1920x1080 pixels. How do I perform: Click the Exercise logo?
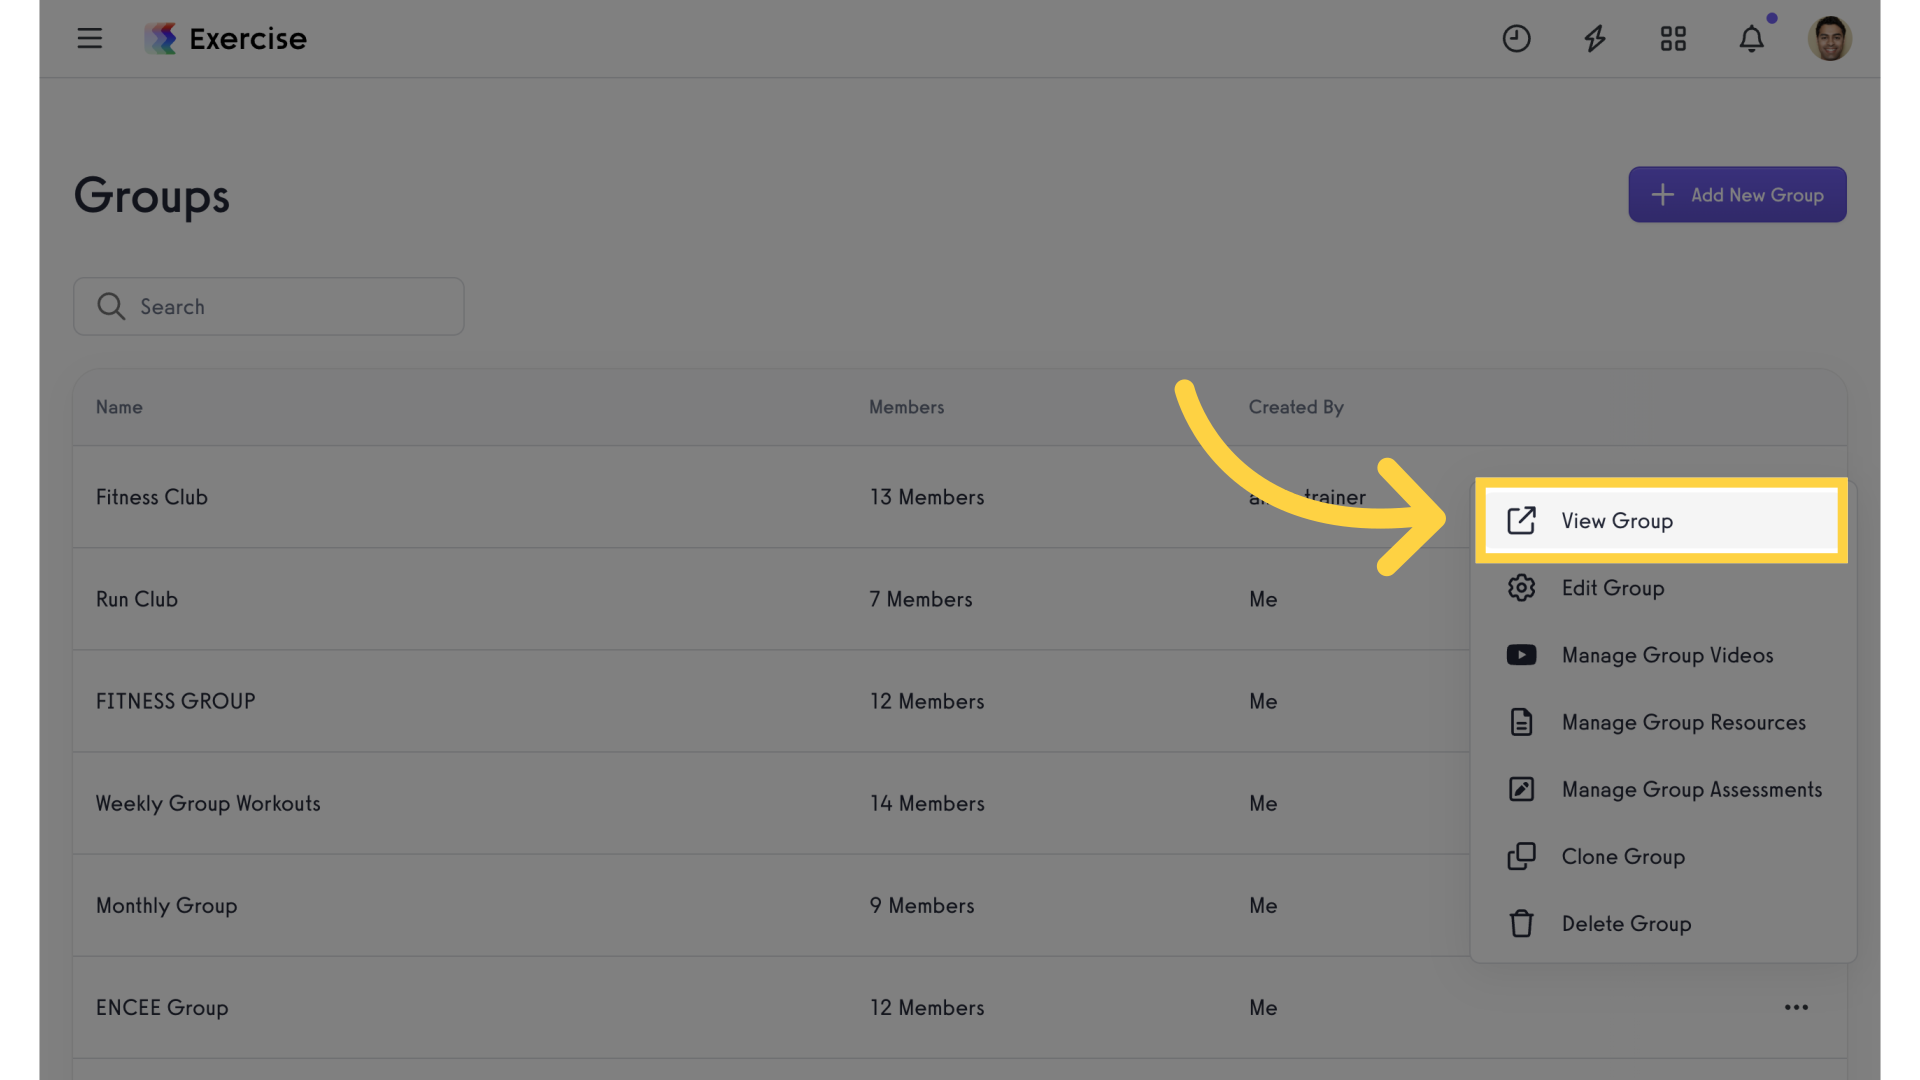click(x=226, y=38)
